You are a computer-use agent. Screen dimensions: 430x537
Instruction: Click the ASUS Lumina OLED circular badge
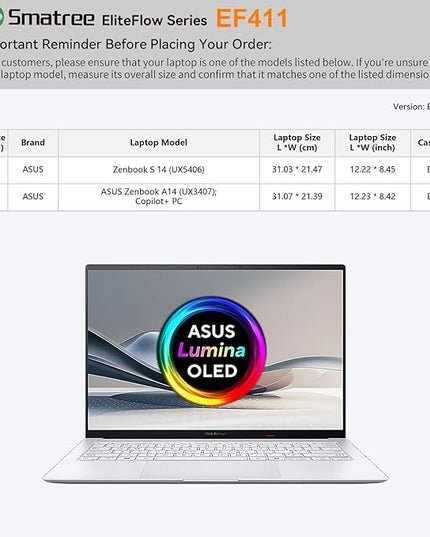(212, 351)
